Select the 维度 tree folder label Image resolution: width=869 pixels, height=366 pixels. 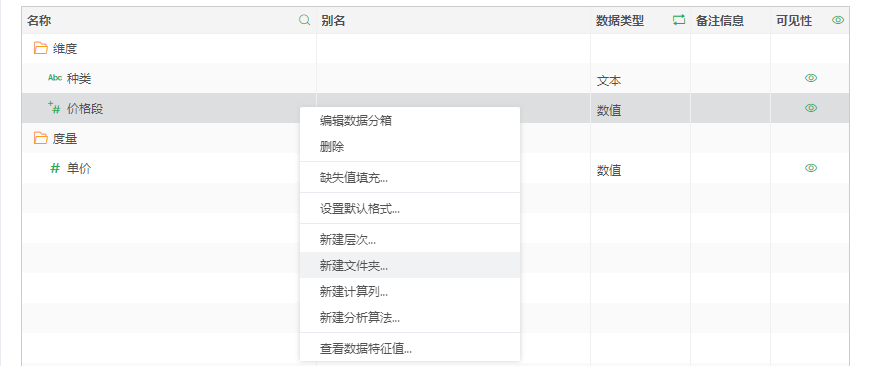pos(65,49)
